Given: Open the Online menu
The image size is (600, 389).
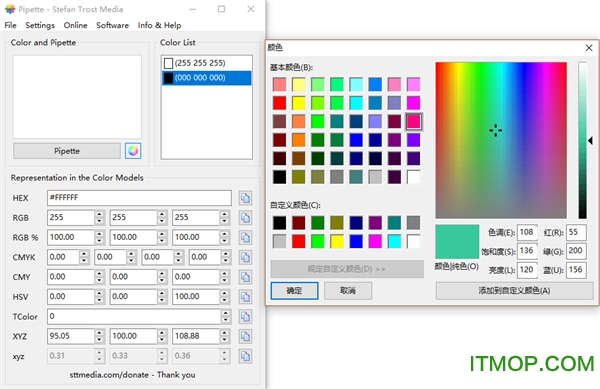Looking at the screenshot, I should (x=75, y=25).
